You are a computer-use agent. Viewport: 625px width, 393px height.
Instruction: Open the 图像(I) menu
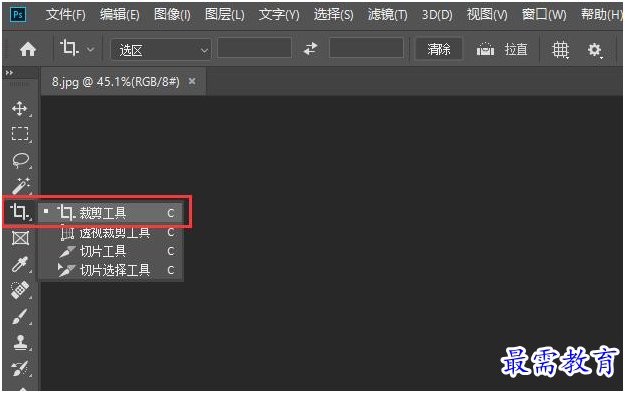click(172, 15)
